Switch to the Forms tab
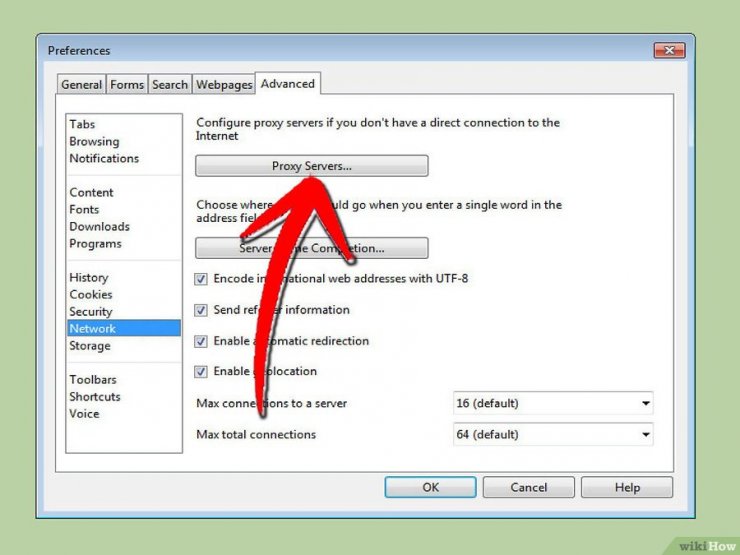This screenshot has width=740, height=555. (x=127, y=84)
